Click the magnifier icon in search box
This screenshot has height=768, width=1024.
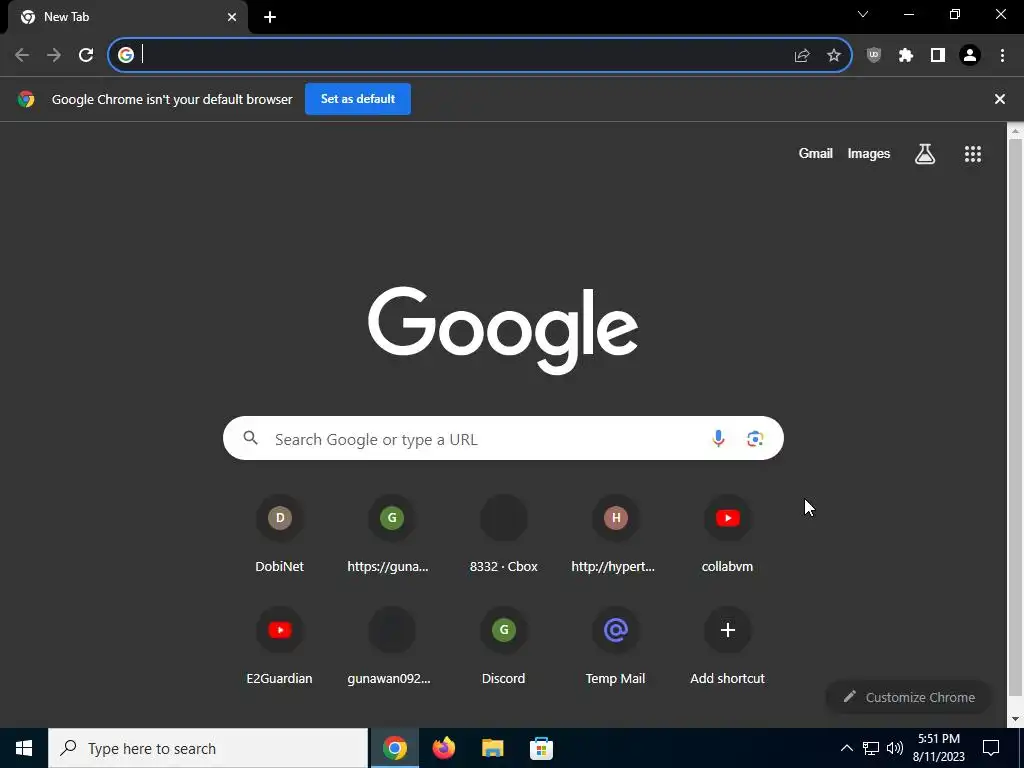pyautogui.click(x=251, y=438)
